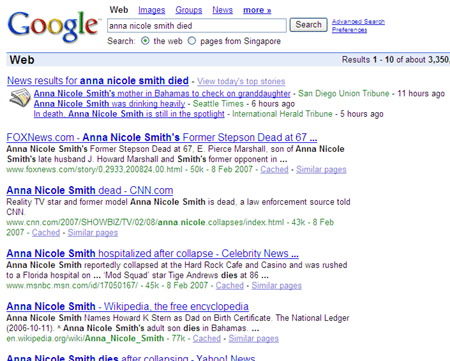The image size is (450, 361).
Task: Open 'In death, Anna Nicole Smith is still in the spotlight'
Action: point(129,114)
